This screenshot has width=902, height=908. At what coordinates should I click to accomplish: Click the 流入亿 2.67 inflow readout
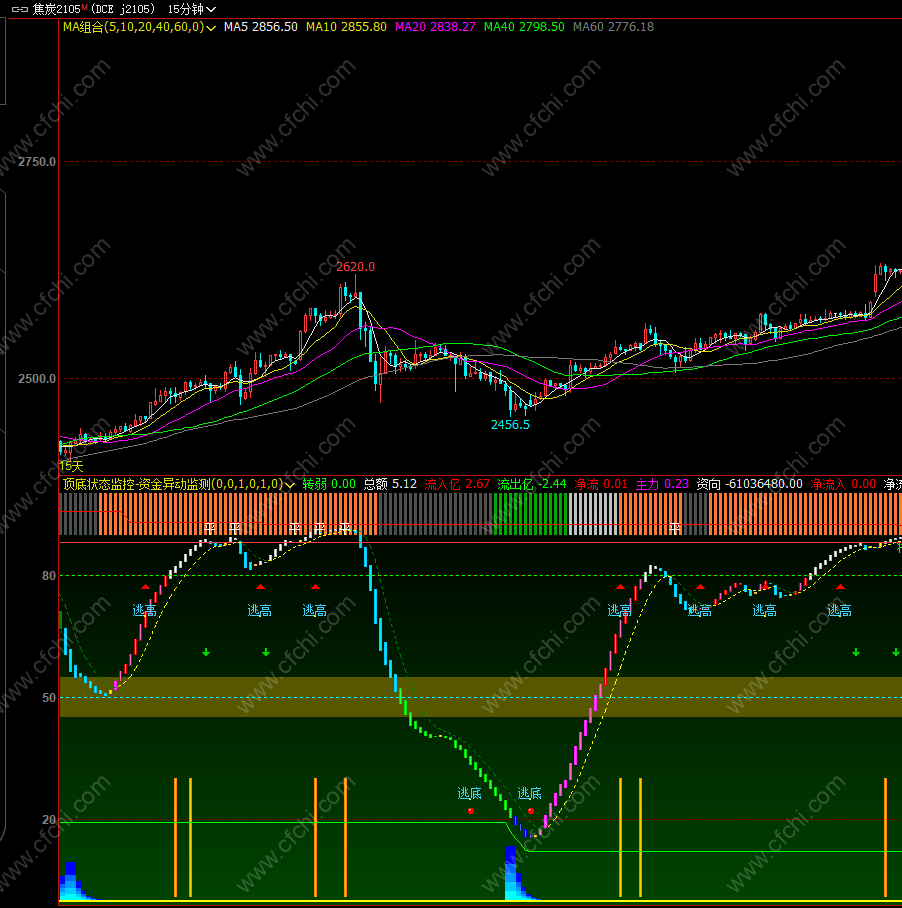point(457,484)
